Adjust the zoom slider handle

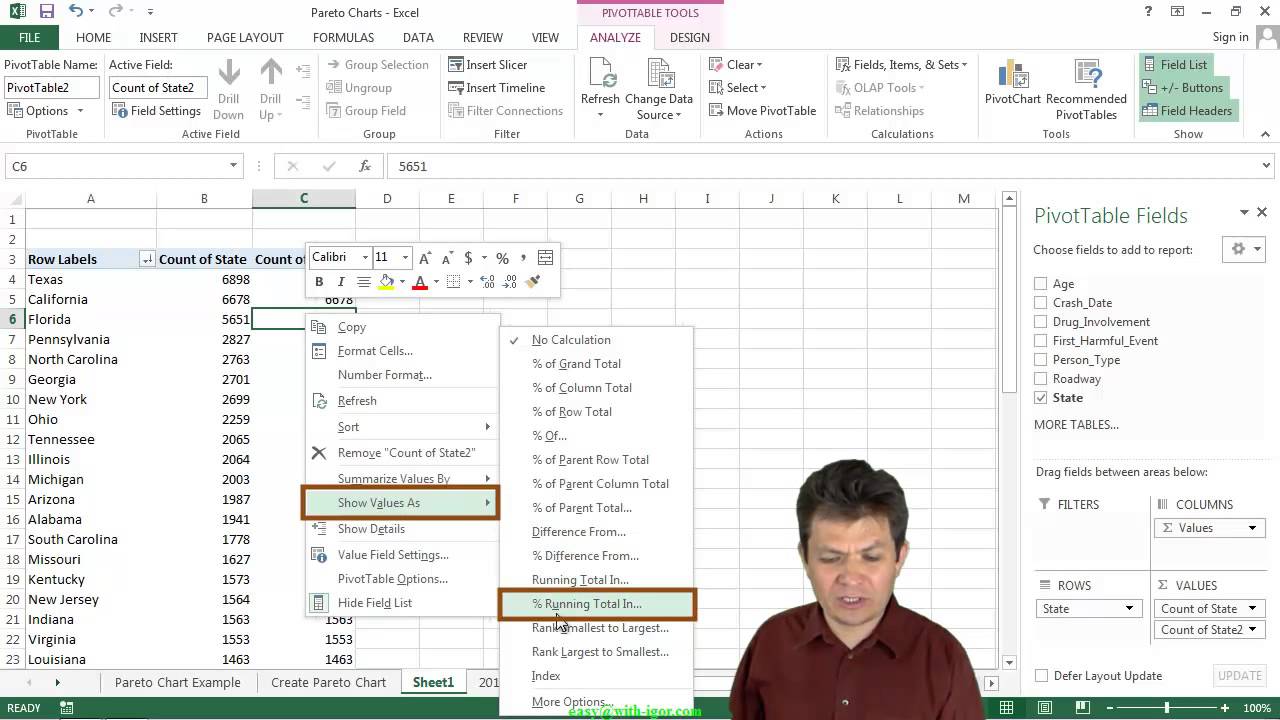coord(1166,708)
